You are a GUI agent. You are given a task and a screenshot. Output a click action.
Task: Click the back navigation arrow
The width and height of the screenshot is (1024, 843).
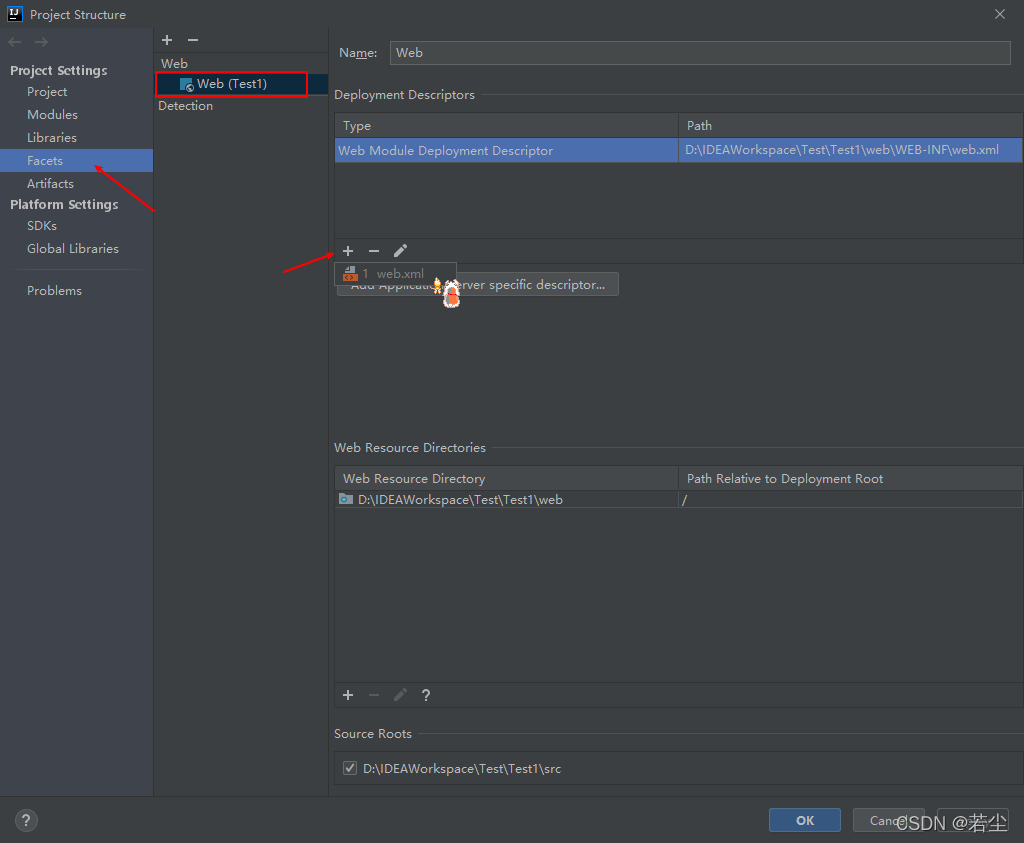(15, 42)
